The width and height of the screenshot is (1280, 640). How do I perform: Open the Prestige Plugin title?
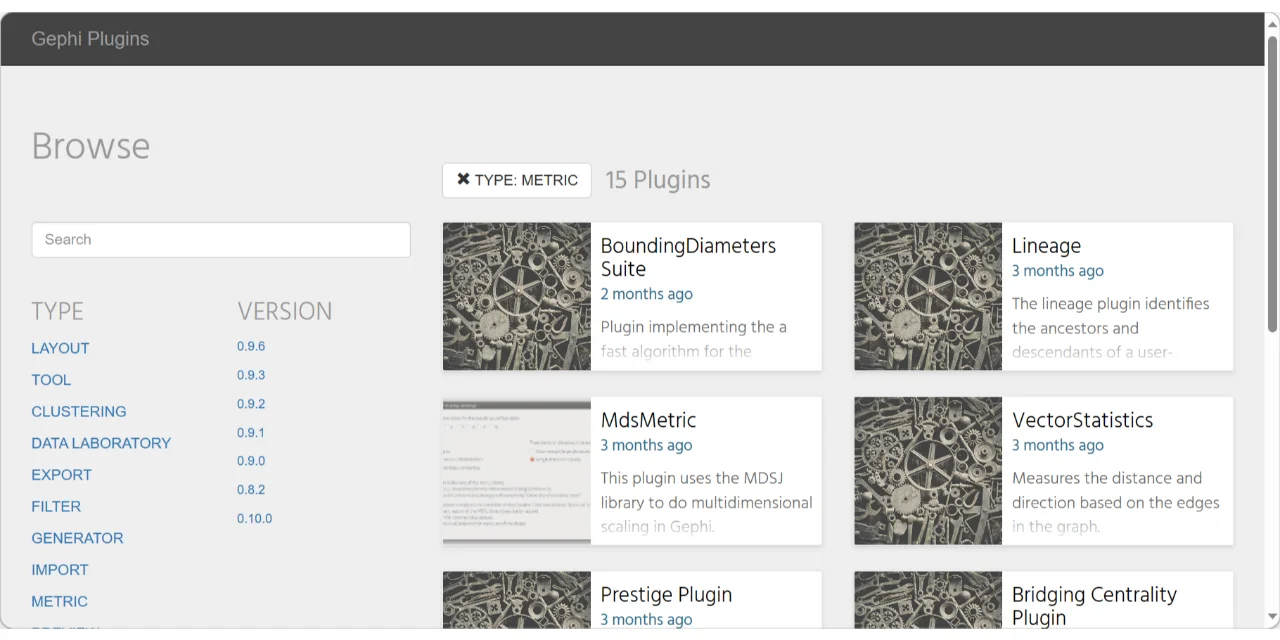(666, 595)
